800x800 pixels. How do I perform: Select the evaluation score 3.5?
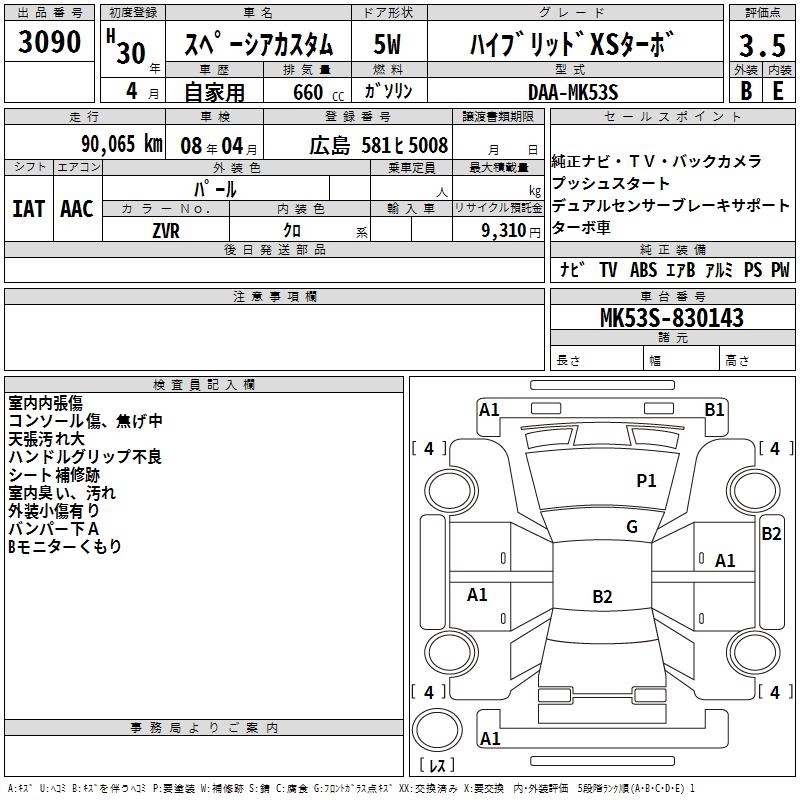(x=762, y=45)
